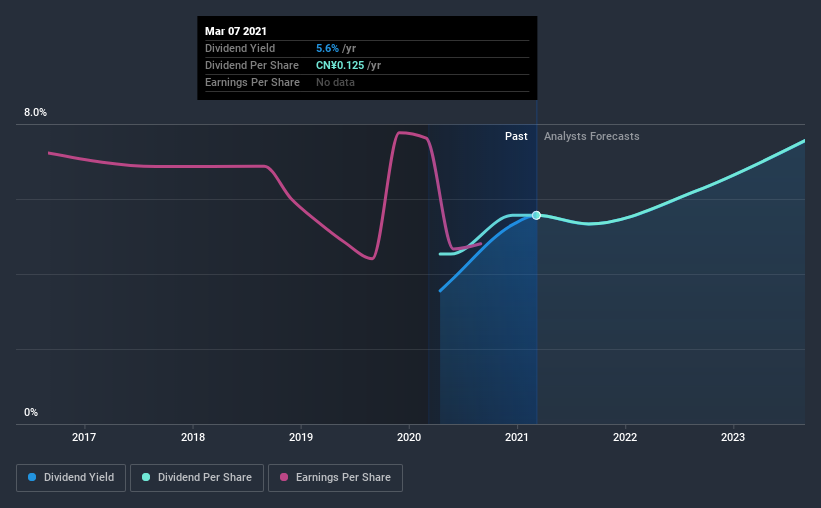
Task: Click the 2022 x-axis label
Action: point(625,437)
